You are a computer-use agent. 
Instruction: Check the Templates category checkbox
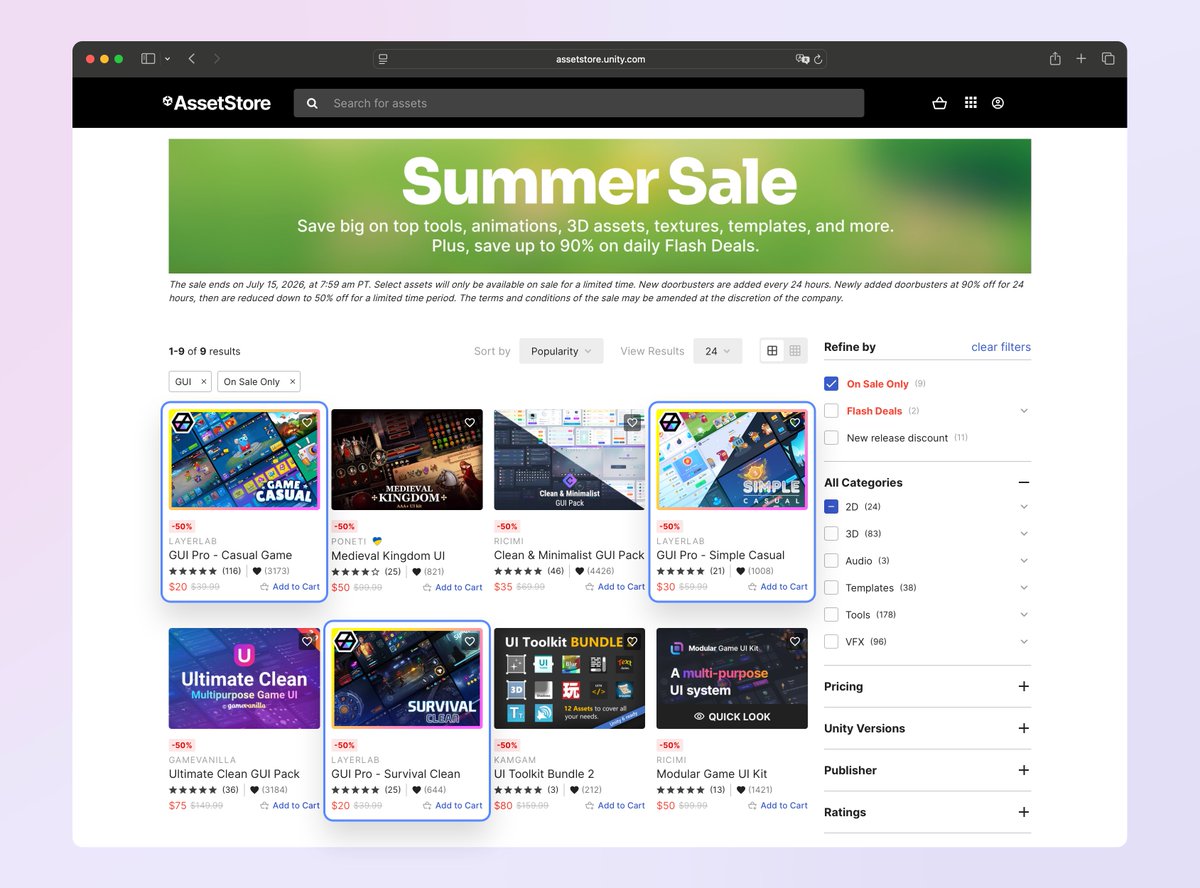831,588
